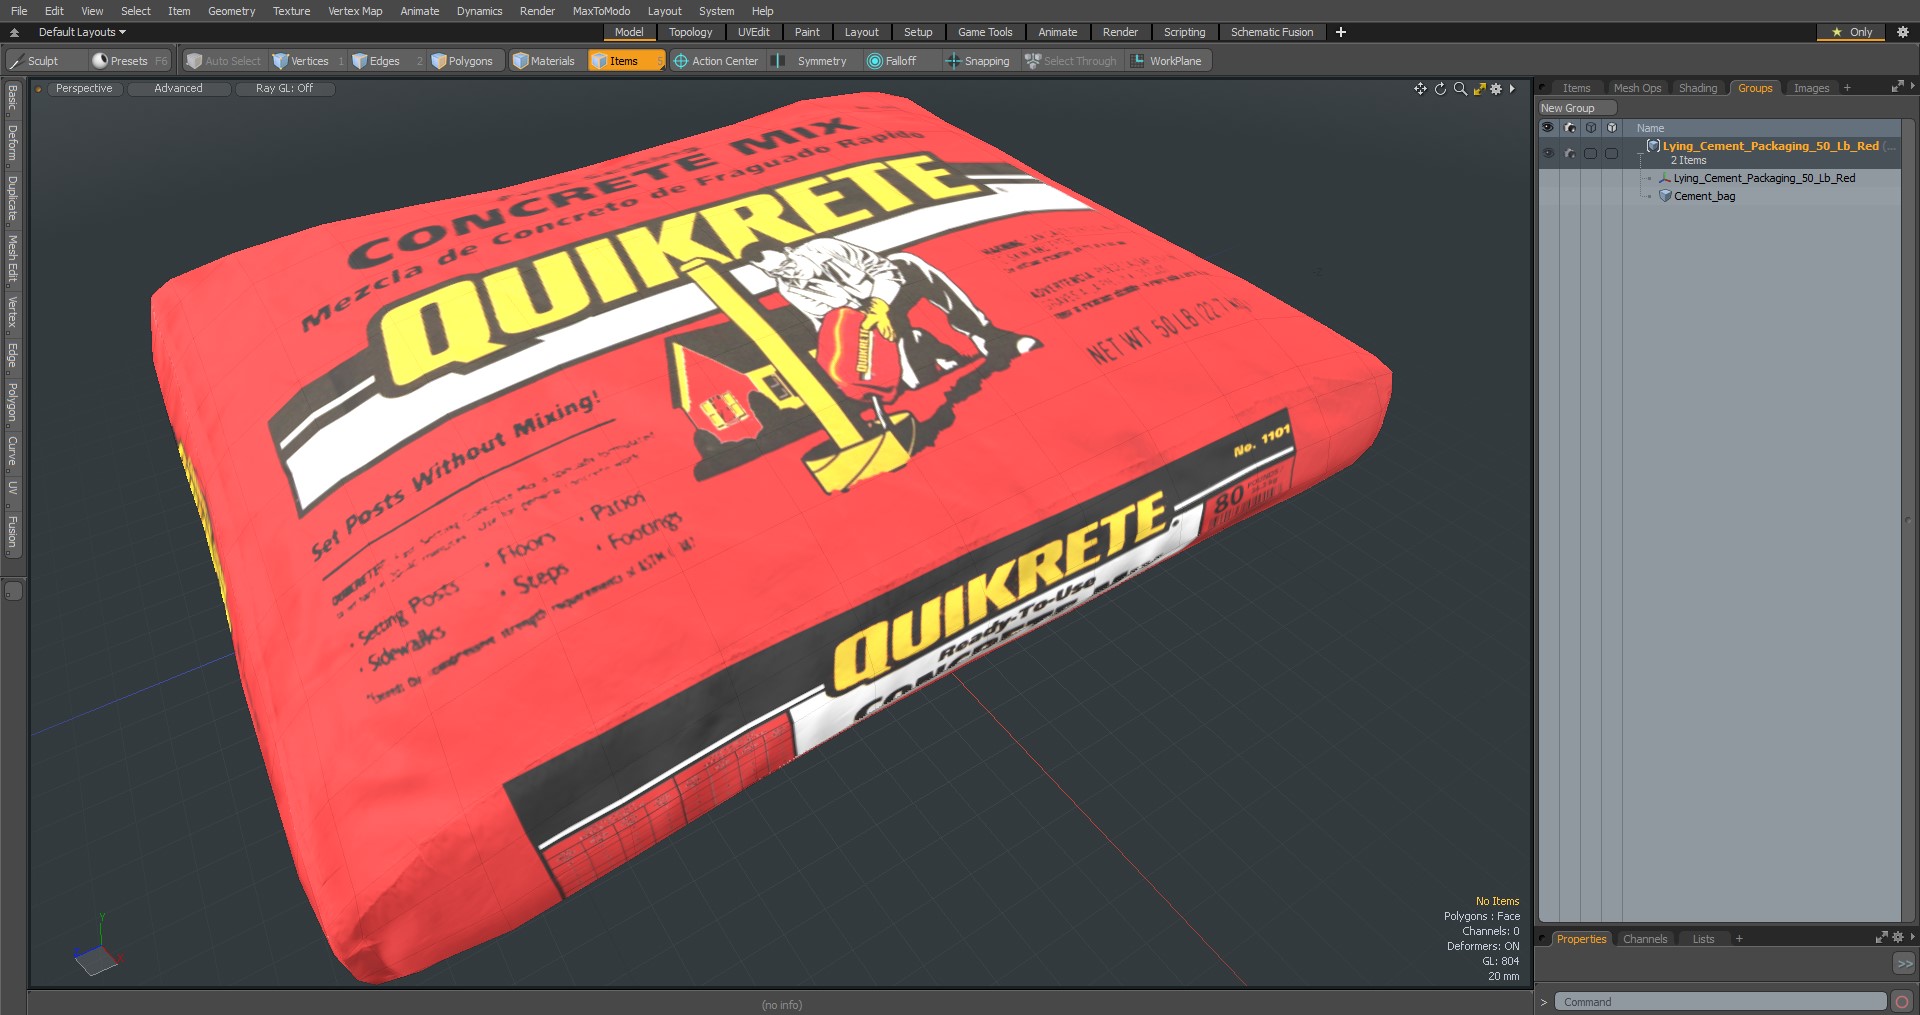The image size is (1920, 1015).
Task: Select the Cement_bag mesh item
Action: [1704, 196]
